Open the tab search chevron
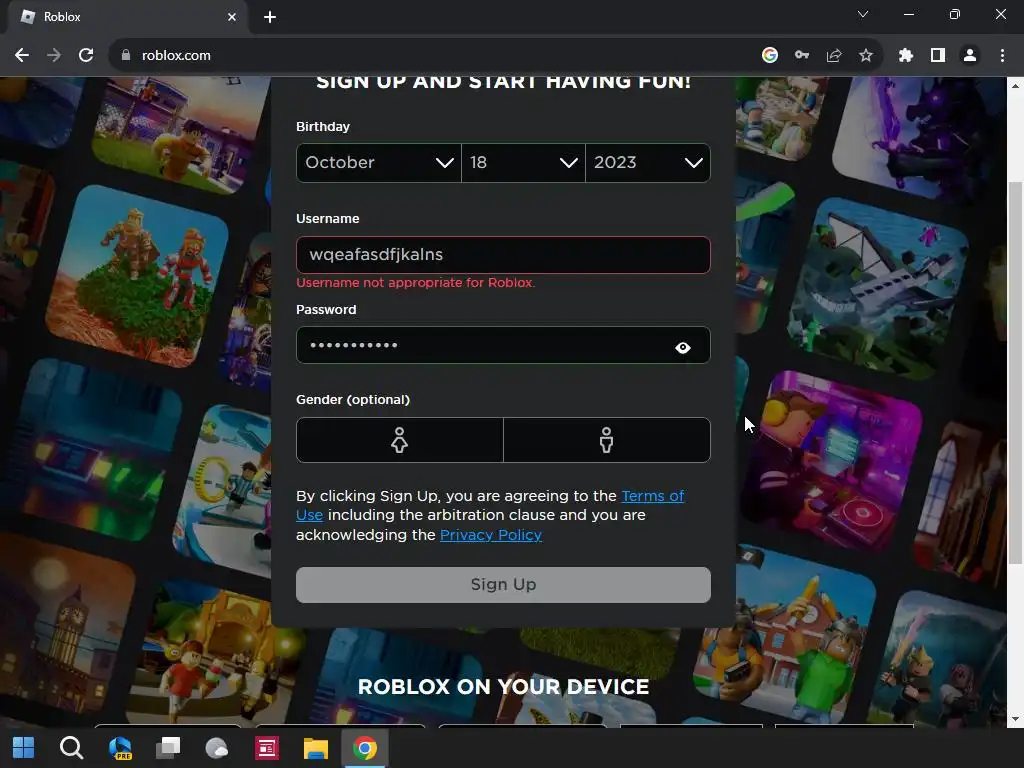 pyautogui.click(x=863, y=14)
